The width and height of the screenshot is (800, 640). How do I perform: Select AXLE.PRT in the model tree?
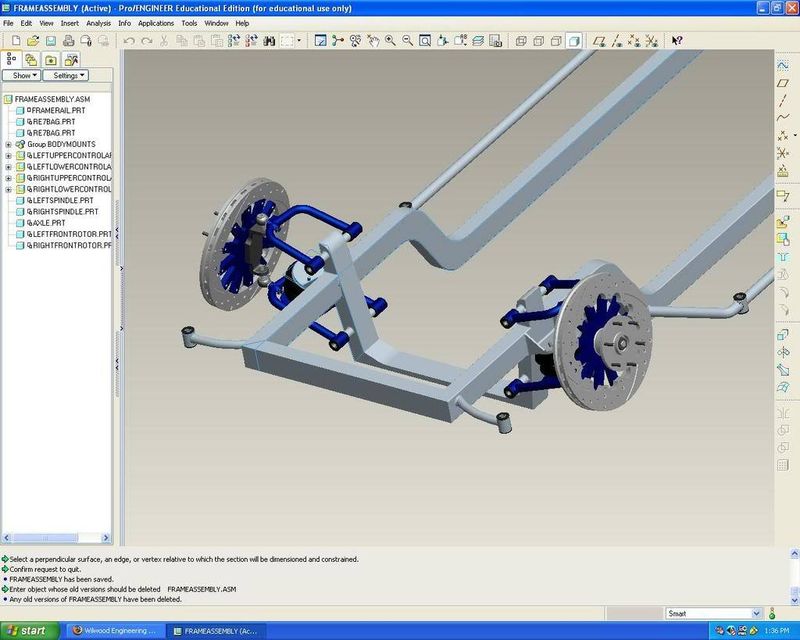tap(49, 223)
